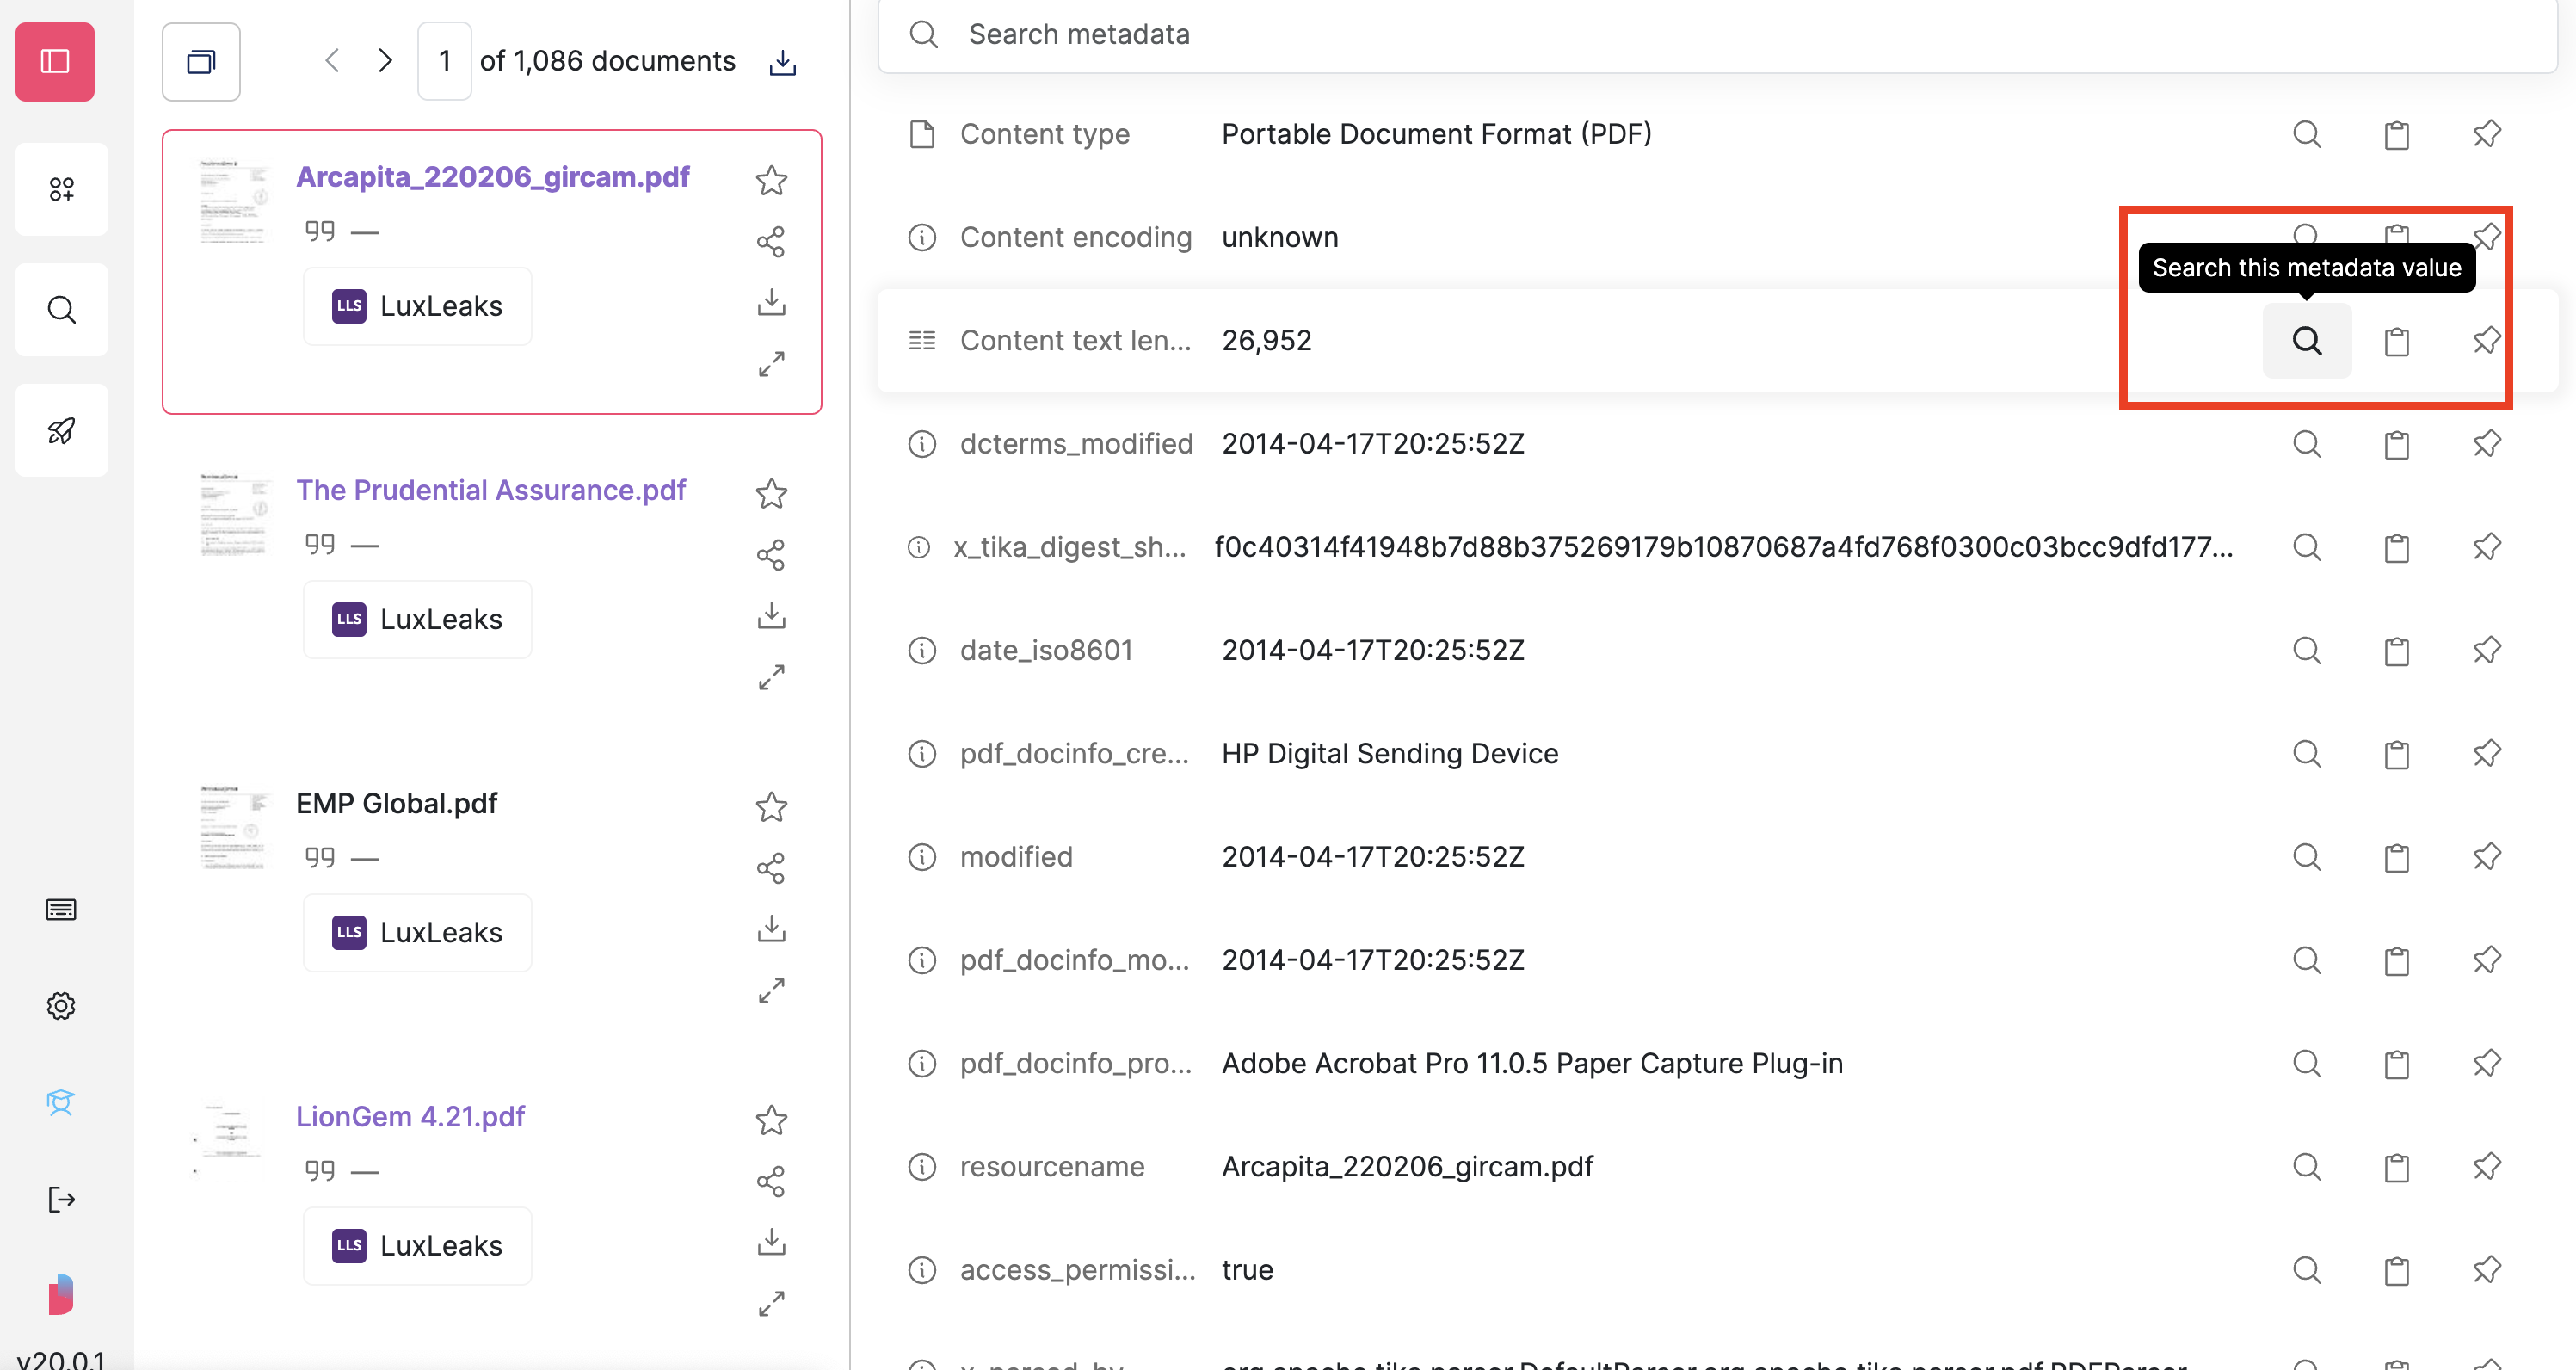The image size is (2576, 1370).
Task: Go to the next document page
Action: pyautogui.click(x=385, y=60)
